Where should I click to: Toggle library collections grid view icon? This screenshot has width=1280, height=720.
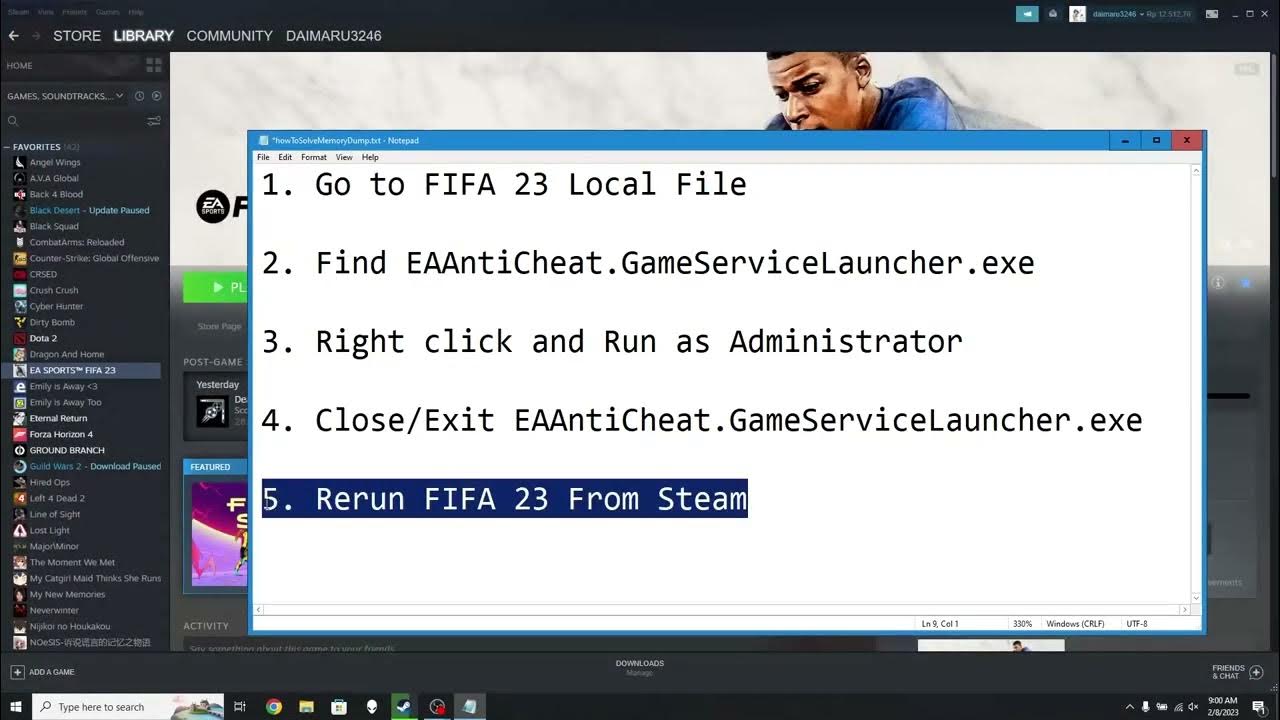tap(154, 66)
